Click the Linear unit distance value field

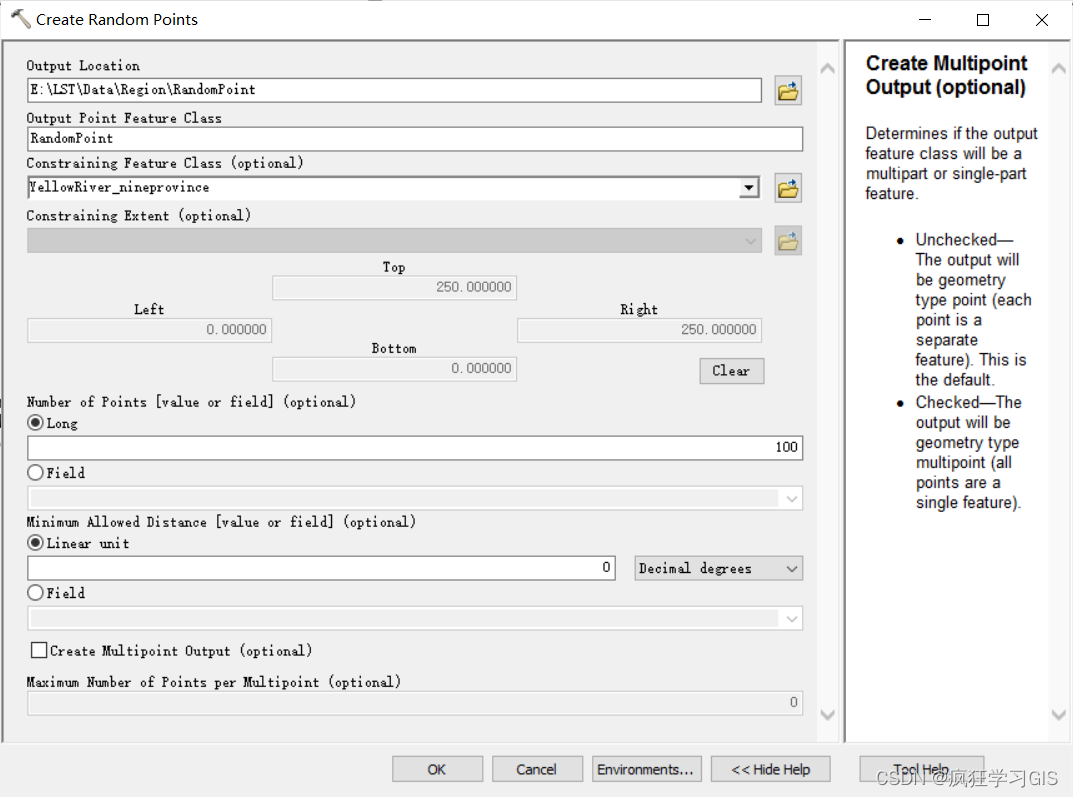[x=322, y=568]
